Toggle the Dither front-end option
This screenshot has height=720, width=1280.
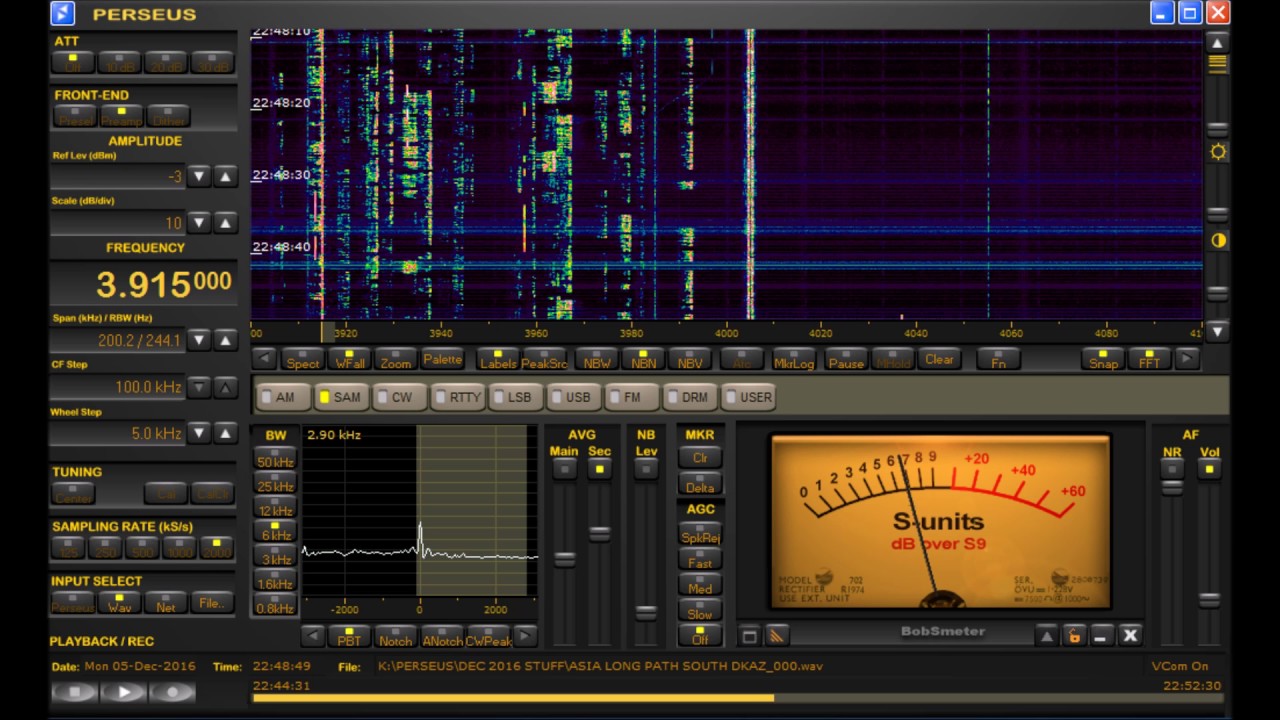(169, 117)
